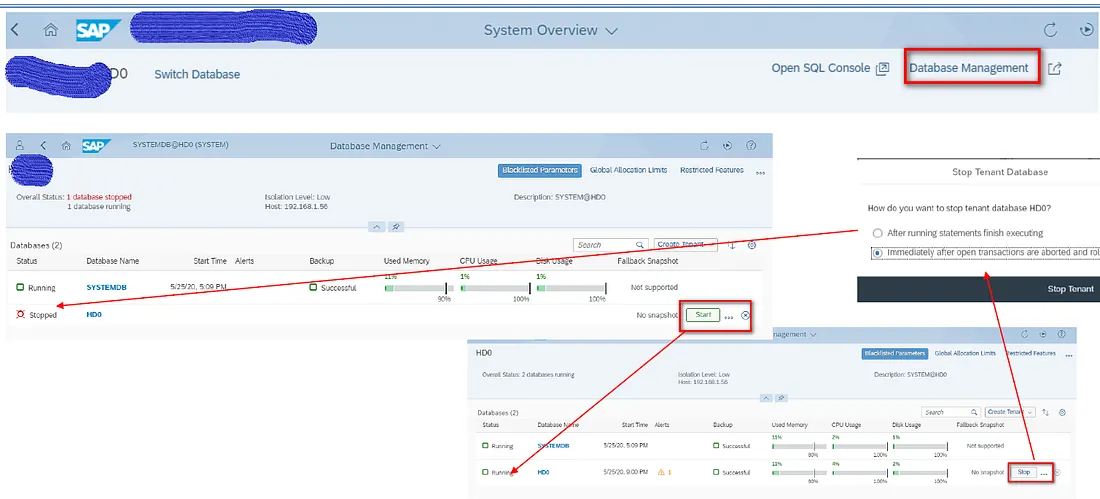This screenshot has width=1100, height=499.
Task: Open table settings gear in two-databases-running panel
Action: pyautogui.click(x=1062, y=413)
